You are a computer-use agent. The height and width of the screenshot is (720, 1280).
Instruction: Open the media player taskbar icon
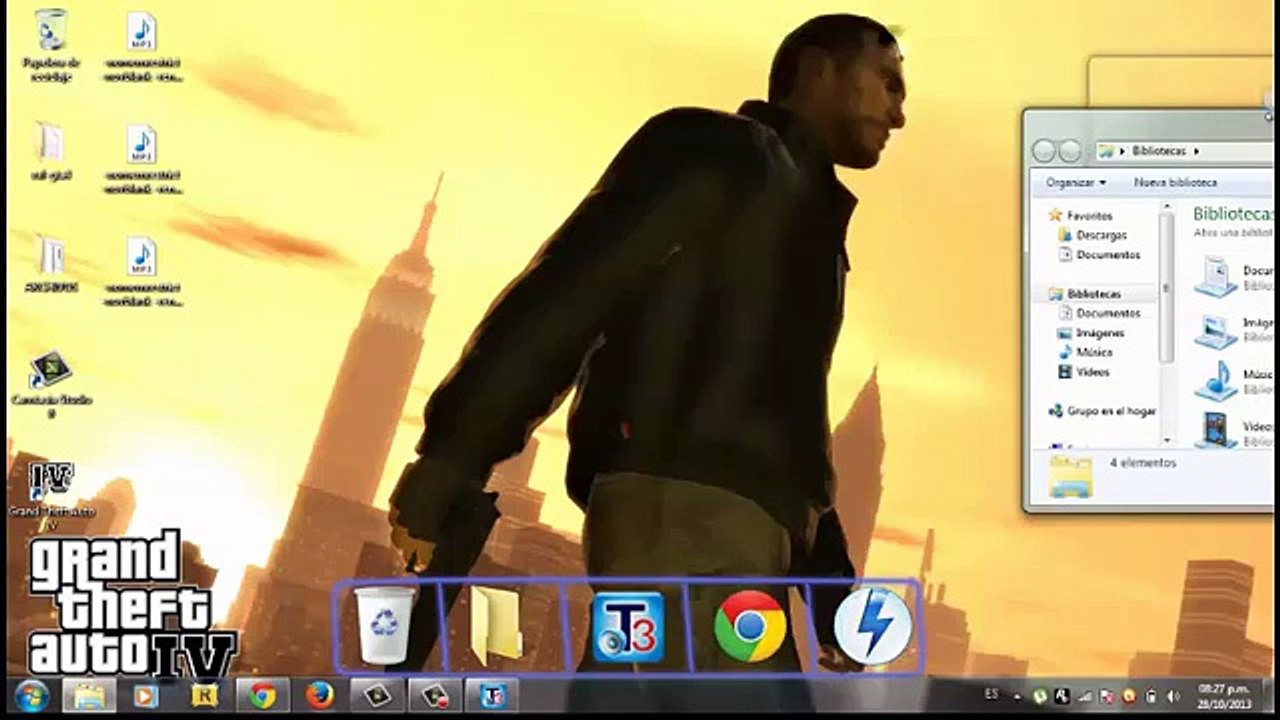tap(146, 695)
